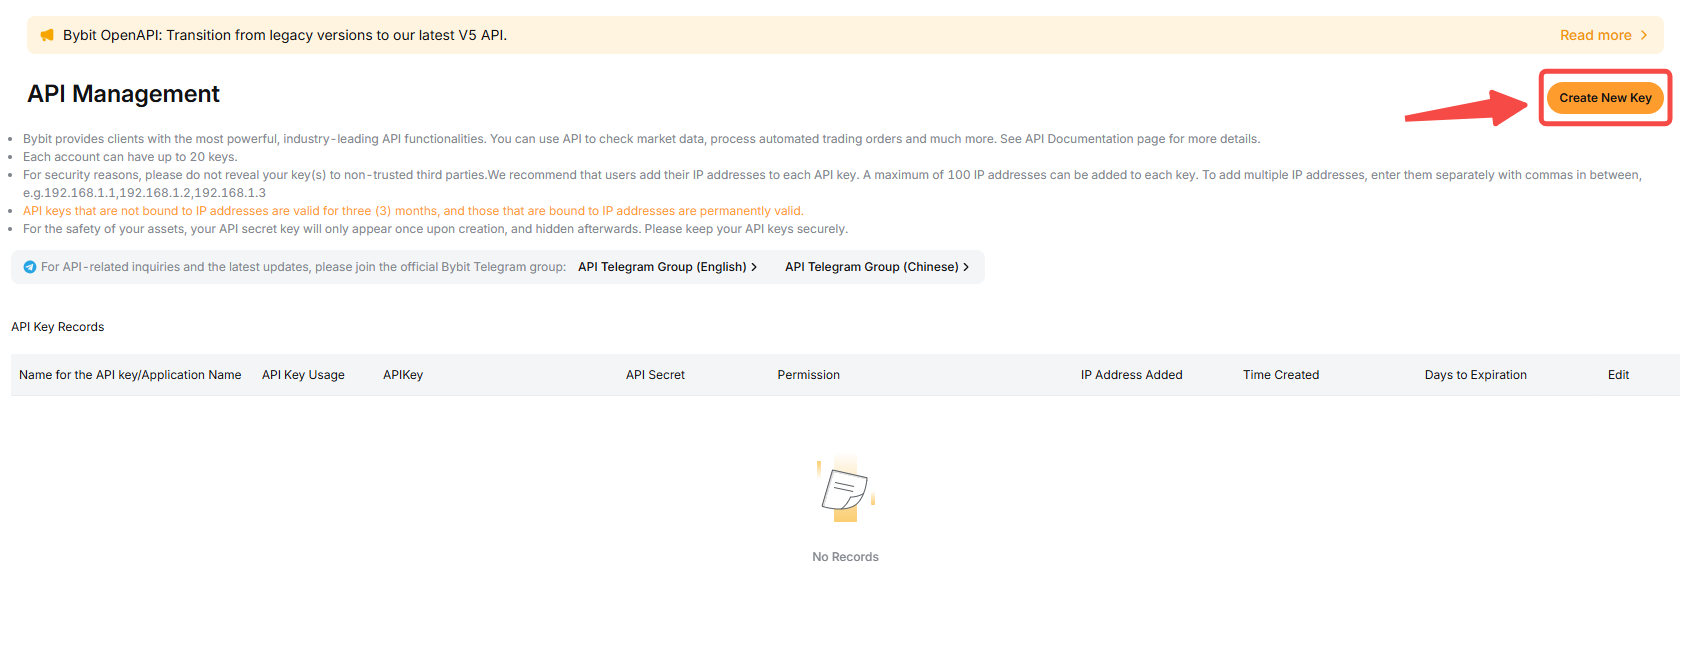This screenshot has height=660, width=1693.
Task: Click the Telegram logo icon
Action: pyautogui.click(x=30, y=267)
